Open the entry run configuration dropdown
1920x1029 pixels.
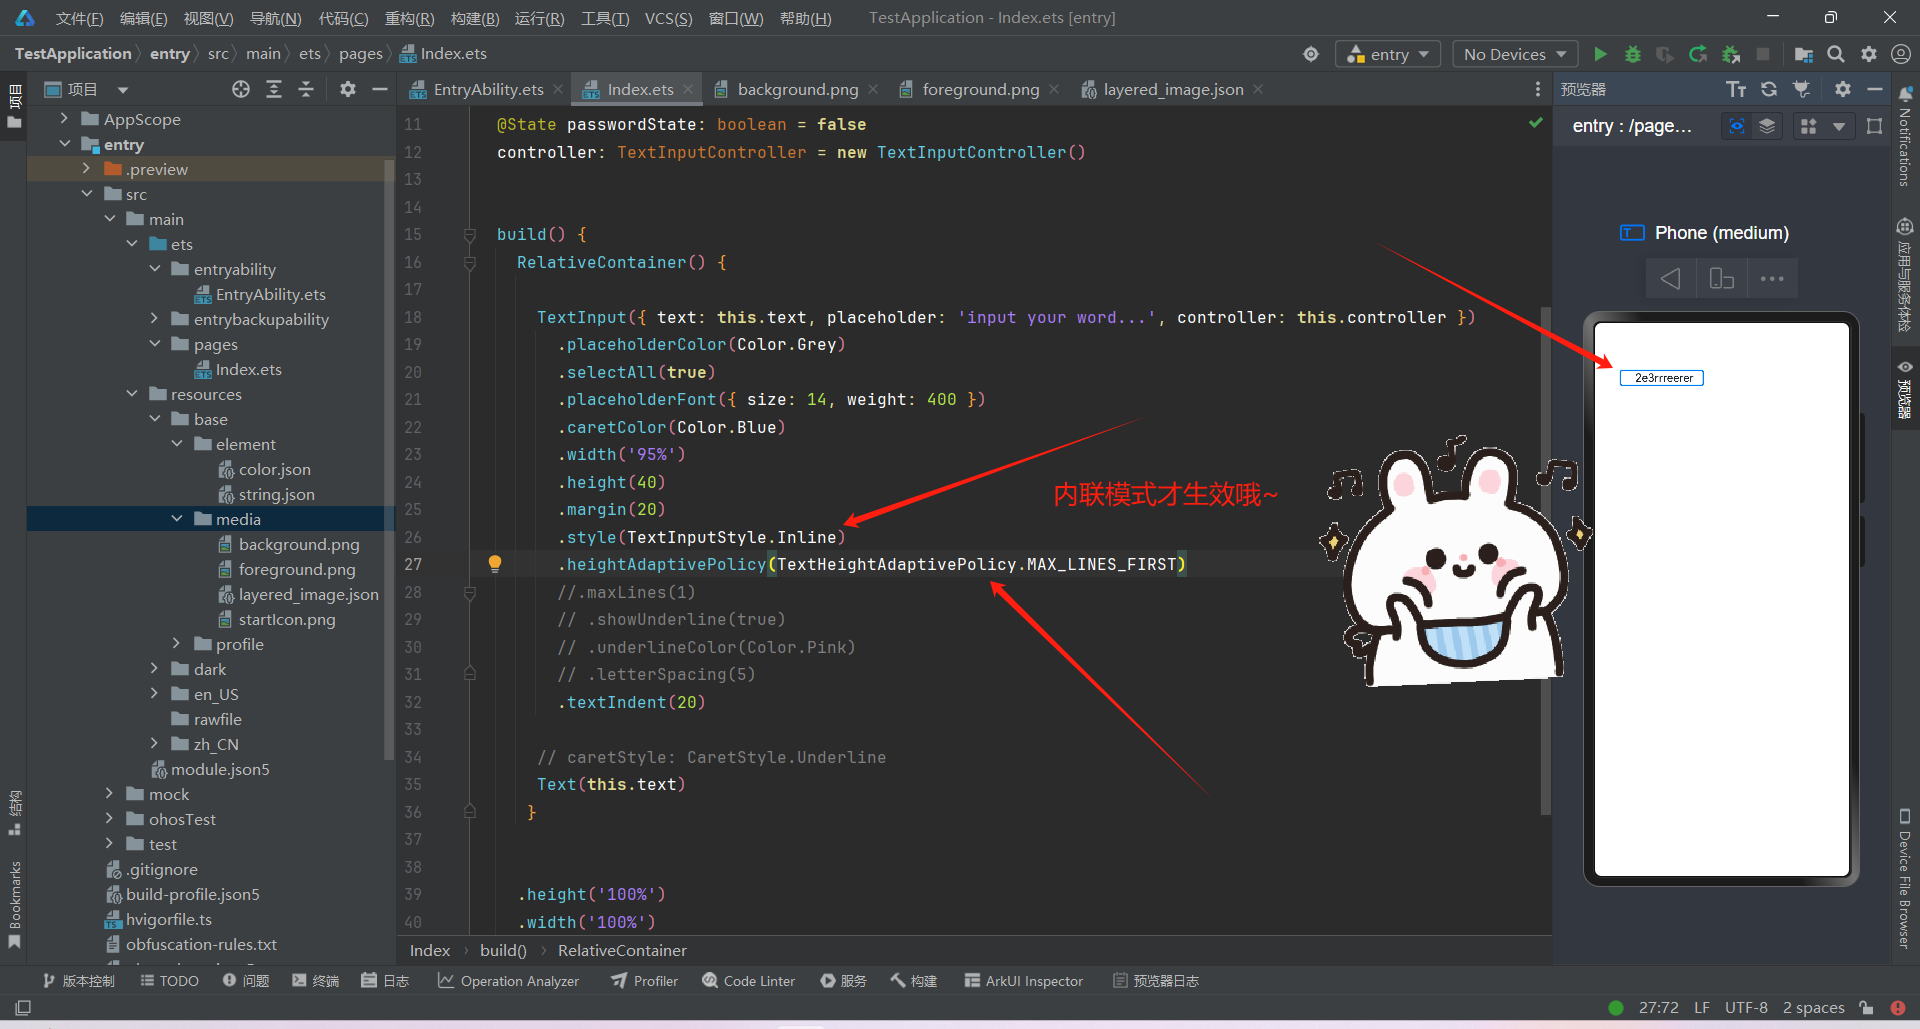1388,54
